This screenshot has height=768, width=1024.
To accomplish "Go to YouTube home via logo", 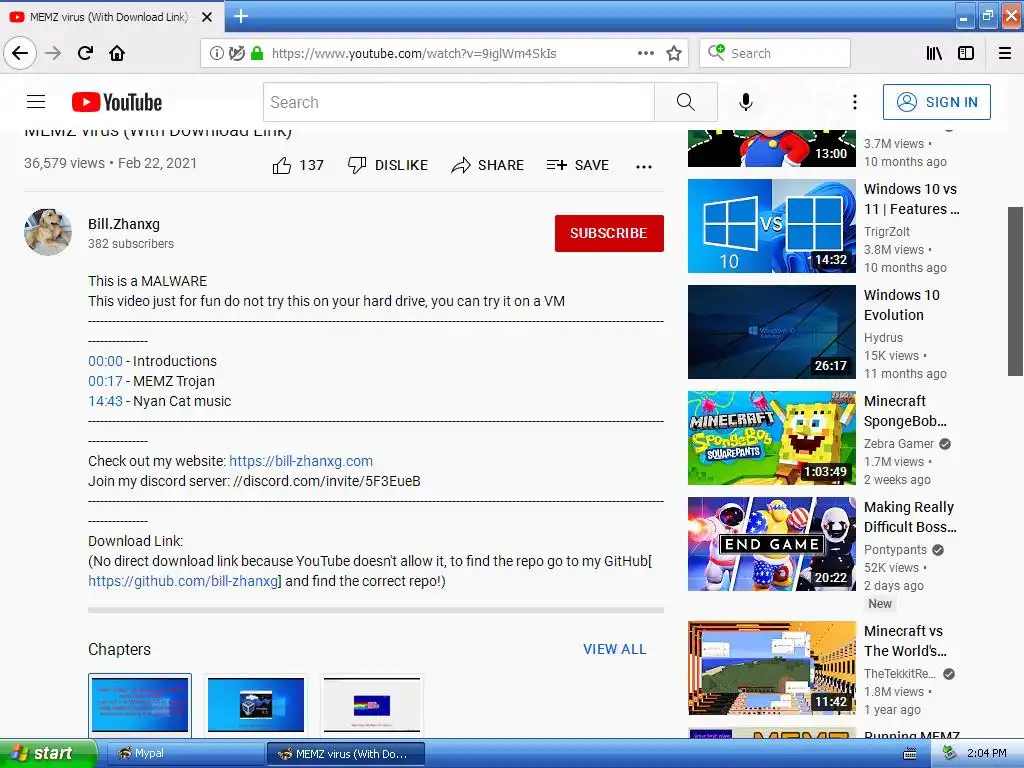I will tap(117, 102).
